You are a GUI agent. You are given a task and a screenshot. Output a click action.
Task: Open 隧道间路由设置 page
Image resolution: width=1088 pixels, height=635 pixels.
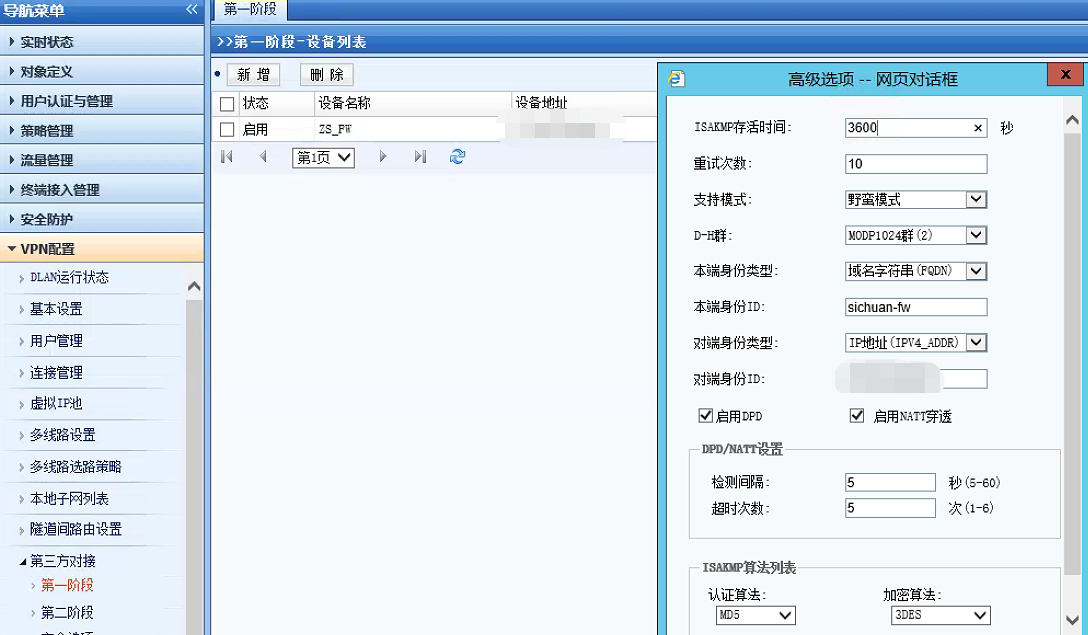pos(76,530)
